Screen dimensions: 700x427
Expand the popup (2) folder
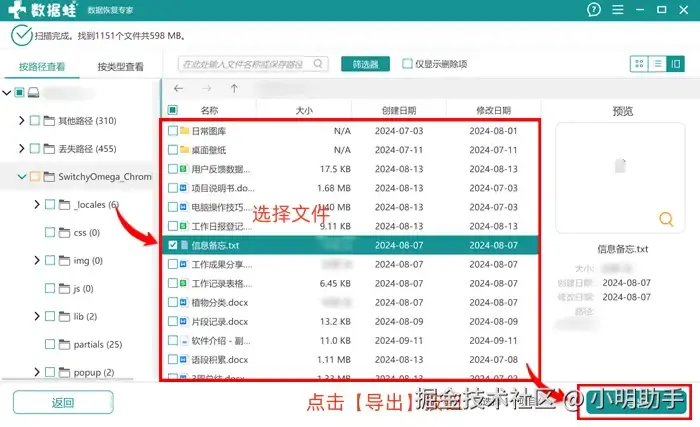pos(37,372)
